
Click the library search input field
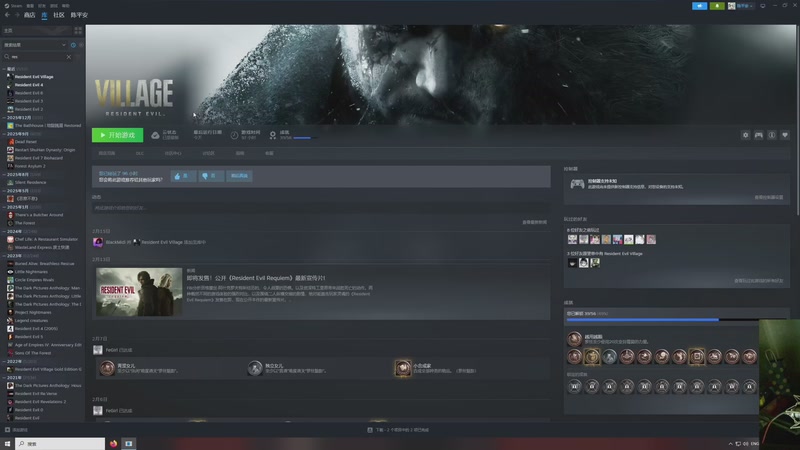(38, 57)
